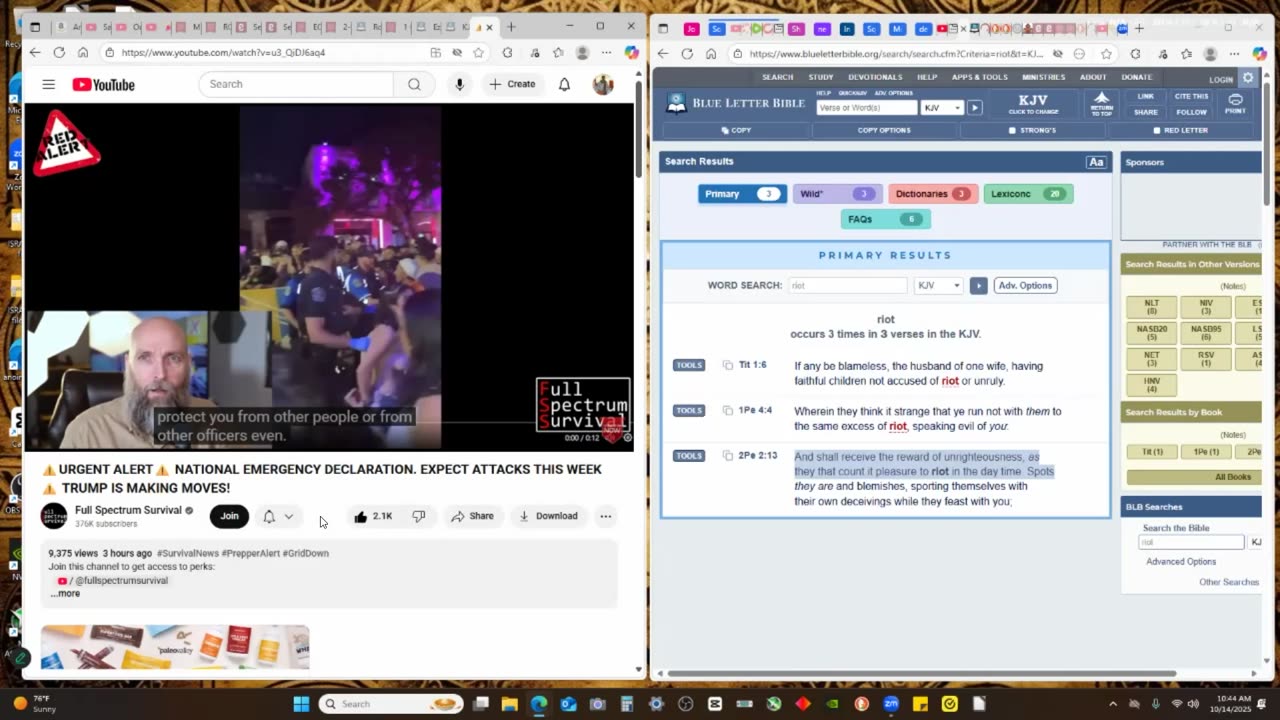Screen dimensions: 1280x720
Task: Open Adv. Options button
Action: [x=1025, y=285]
